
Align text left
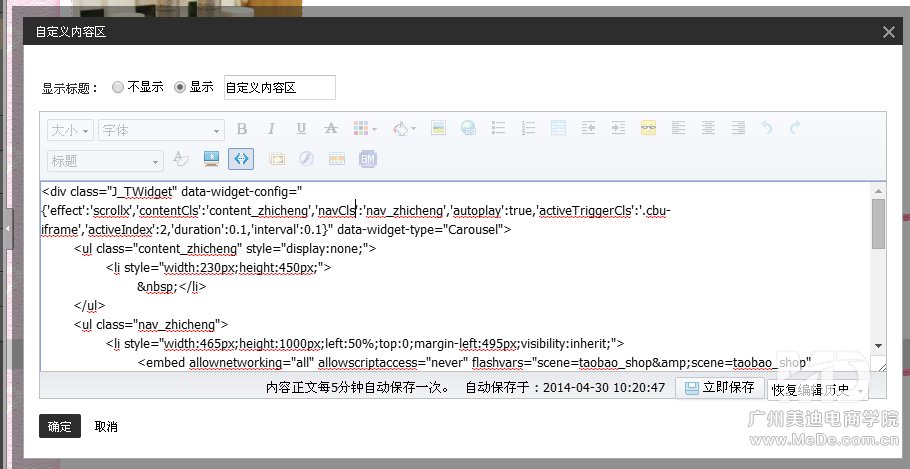click(678, 129)
